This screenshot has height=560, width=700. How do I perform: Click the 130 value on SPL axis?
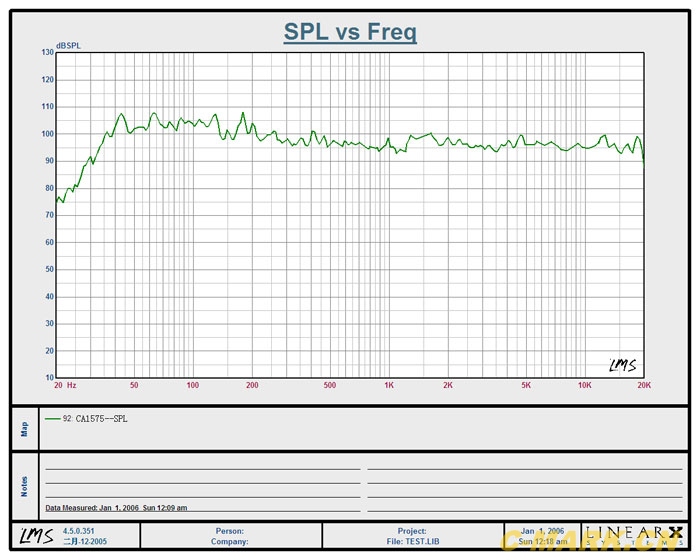point(48,52)
